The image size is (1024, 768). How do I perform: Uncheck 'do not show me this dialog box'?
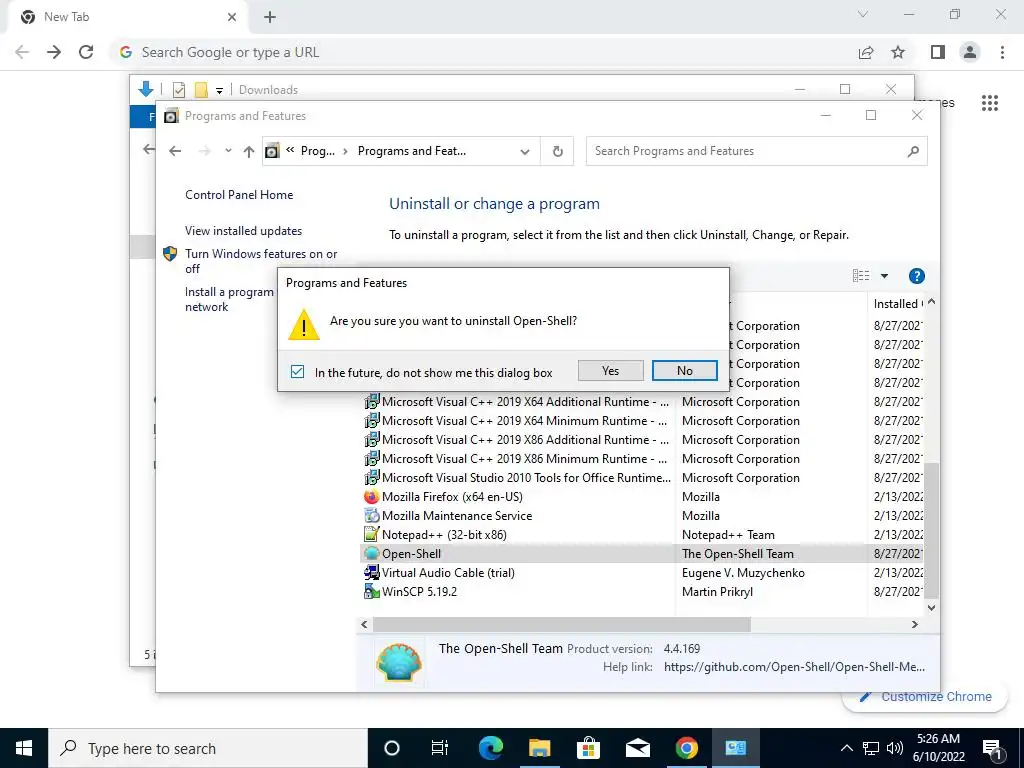pyautogui.click(x=297, y=372)
